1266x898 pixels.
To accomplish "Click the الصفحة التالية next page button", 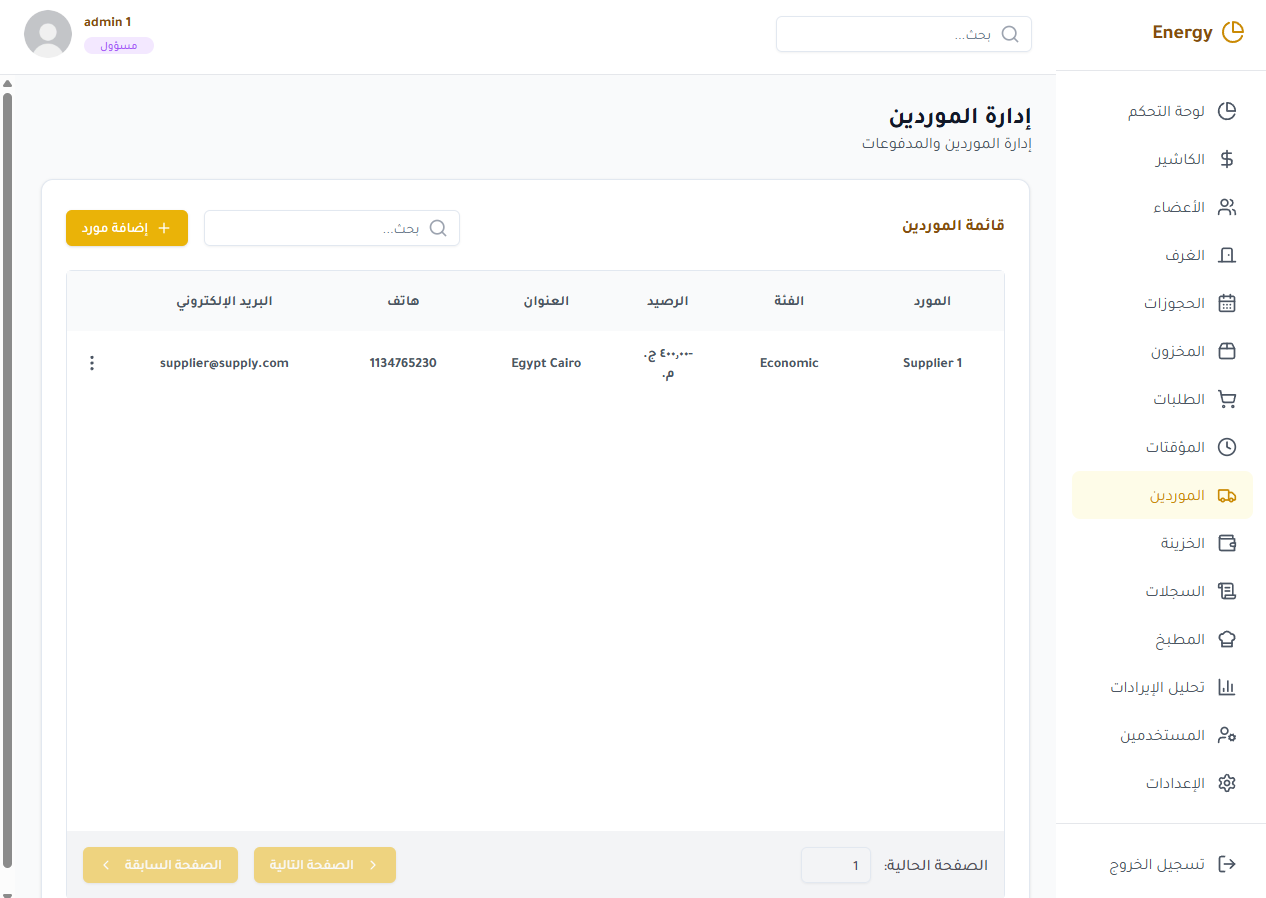I will [325, 865].
